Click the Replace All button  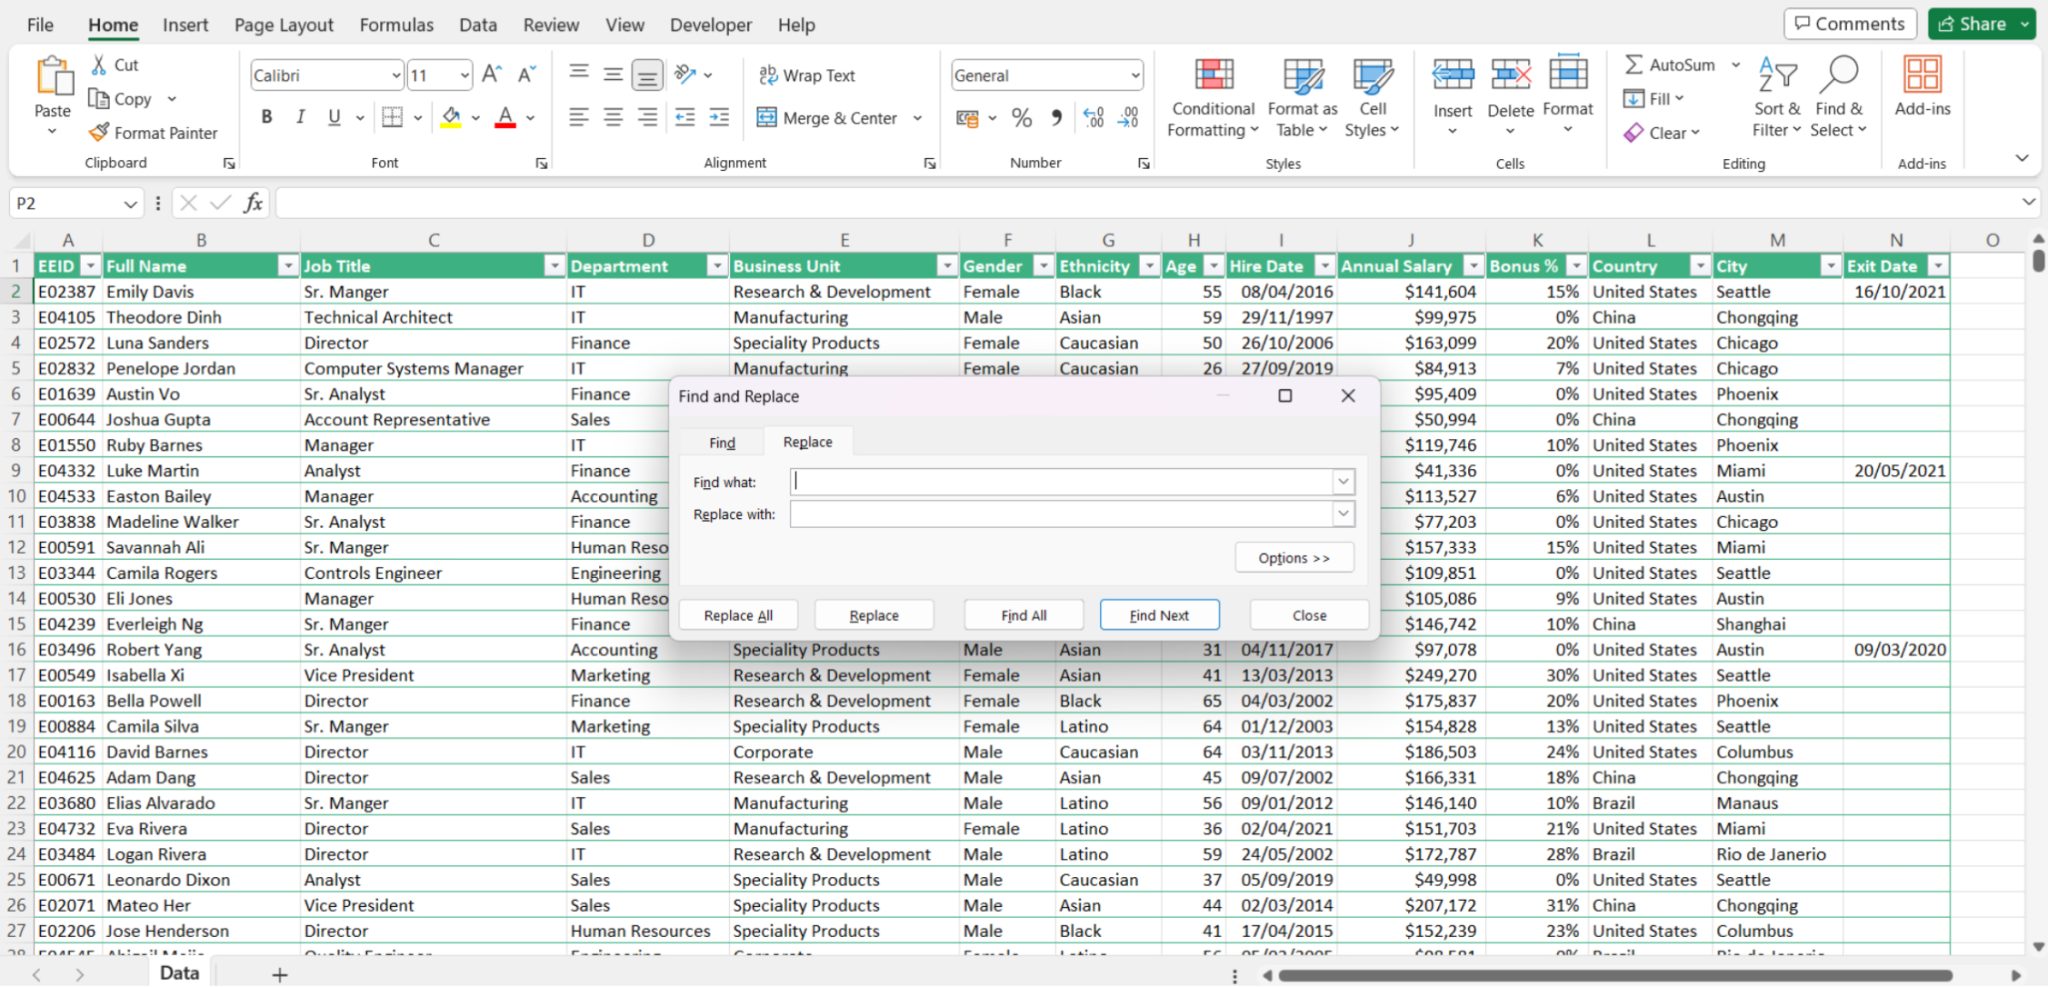pyautogui.click(x=737, y=614)
